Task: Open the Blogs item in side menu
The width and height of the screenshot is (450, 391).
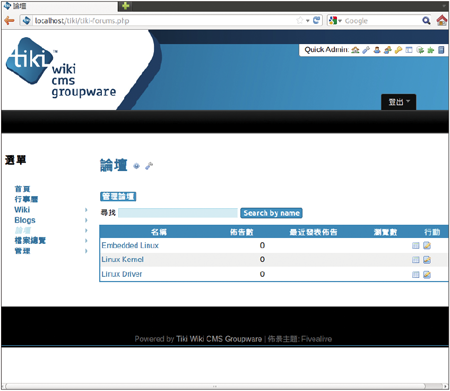Action: (25, 220)
